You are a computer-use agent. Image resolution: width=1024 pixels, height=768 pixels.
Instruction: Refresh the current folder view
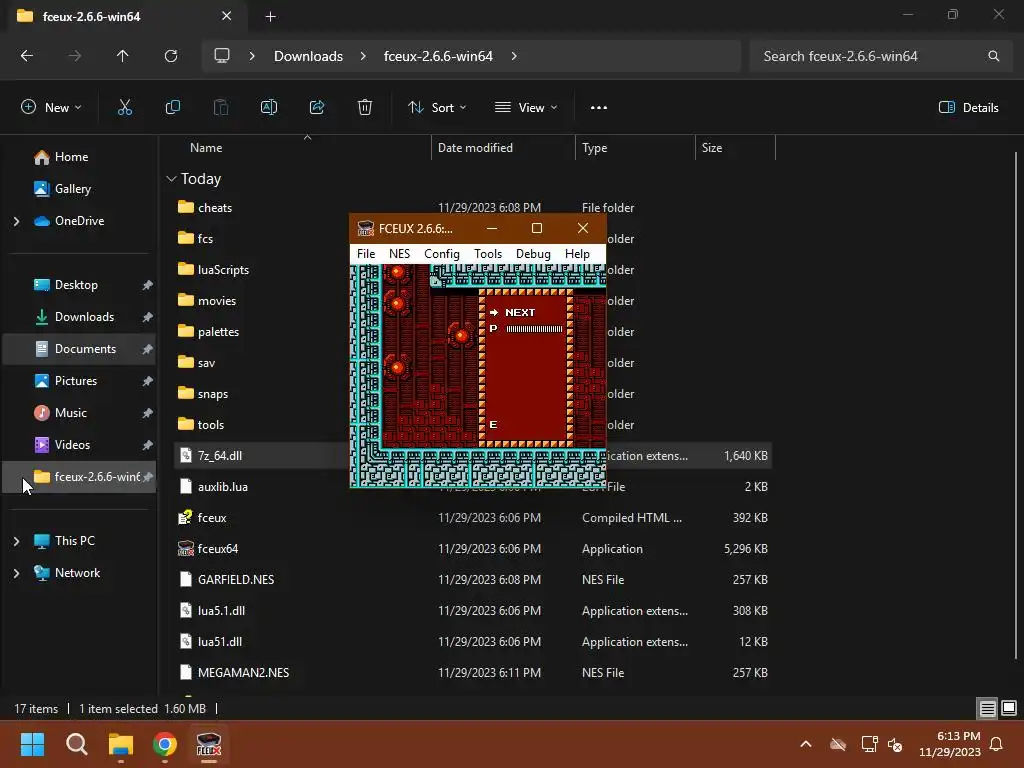click(171, 56)
